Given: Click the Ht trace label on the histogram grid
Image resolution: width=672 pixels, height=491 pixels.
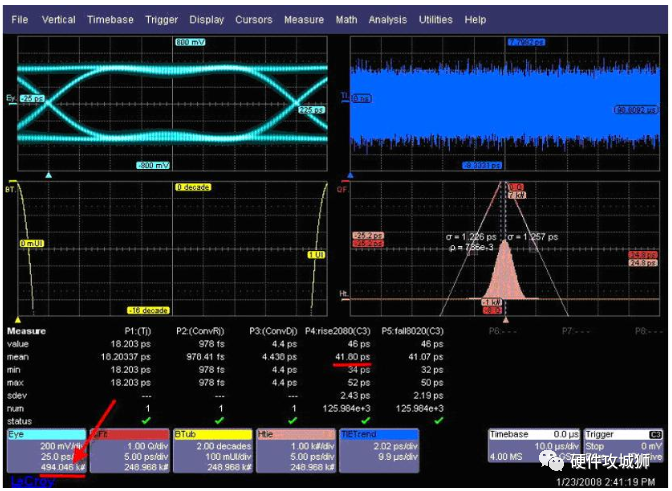Looking at the screenshot, I should (343, 294).
